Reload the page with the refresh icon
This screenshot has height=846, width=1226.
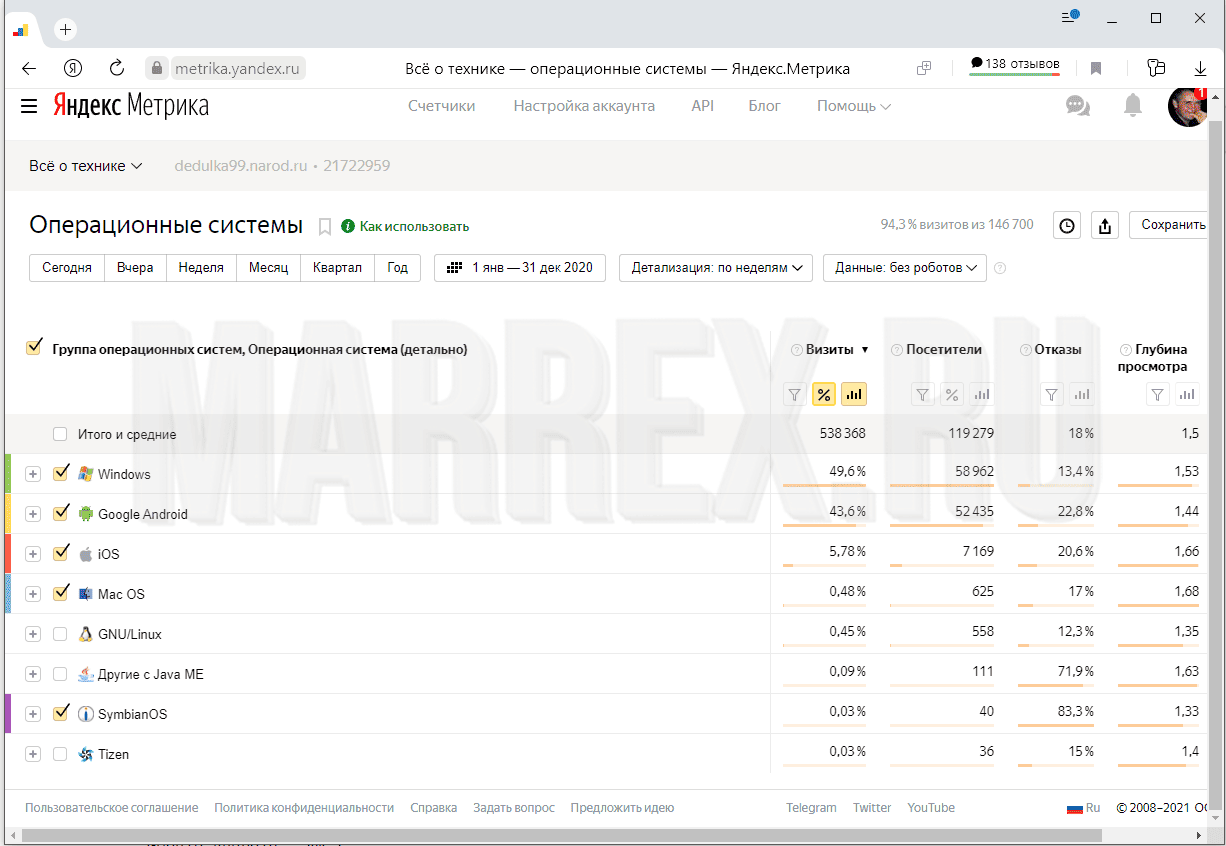pyautogui.click(x=117, y=68)
